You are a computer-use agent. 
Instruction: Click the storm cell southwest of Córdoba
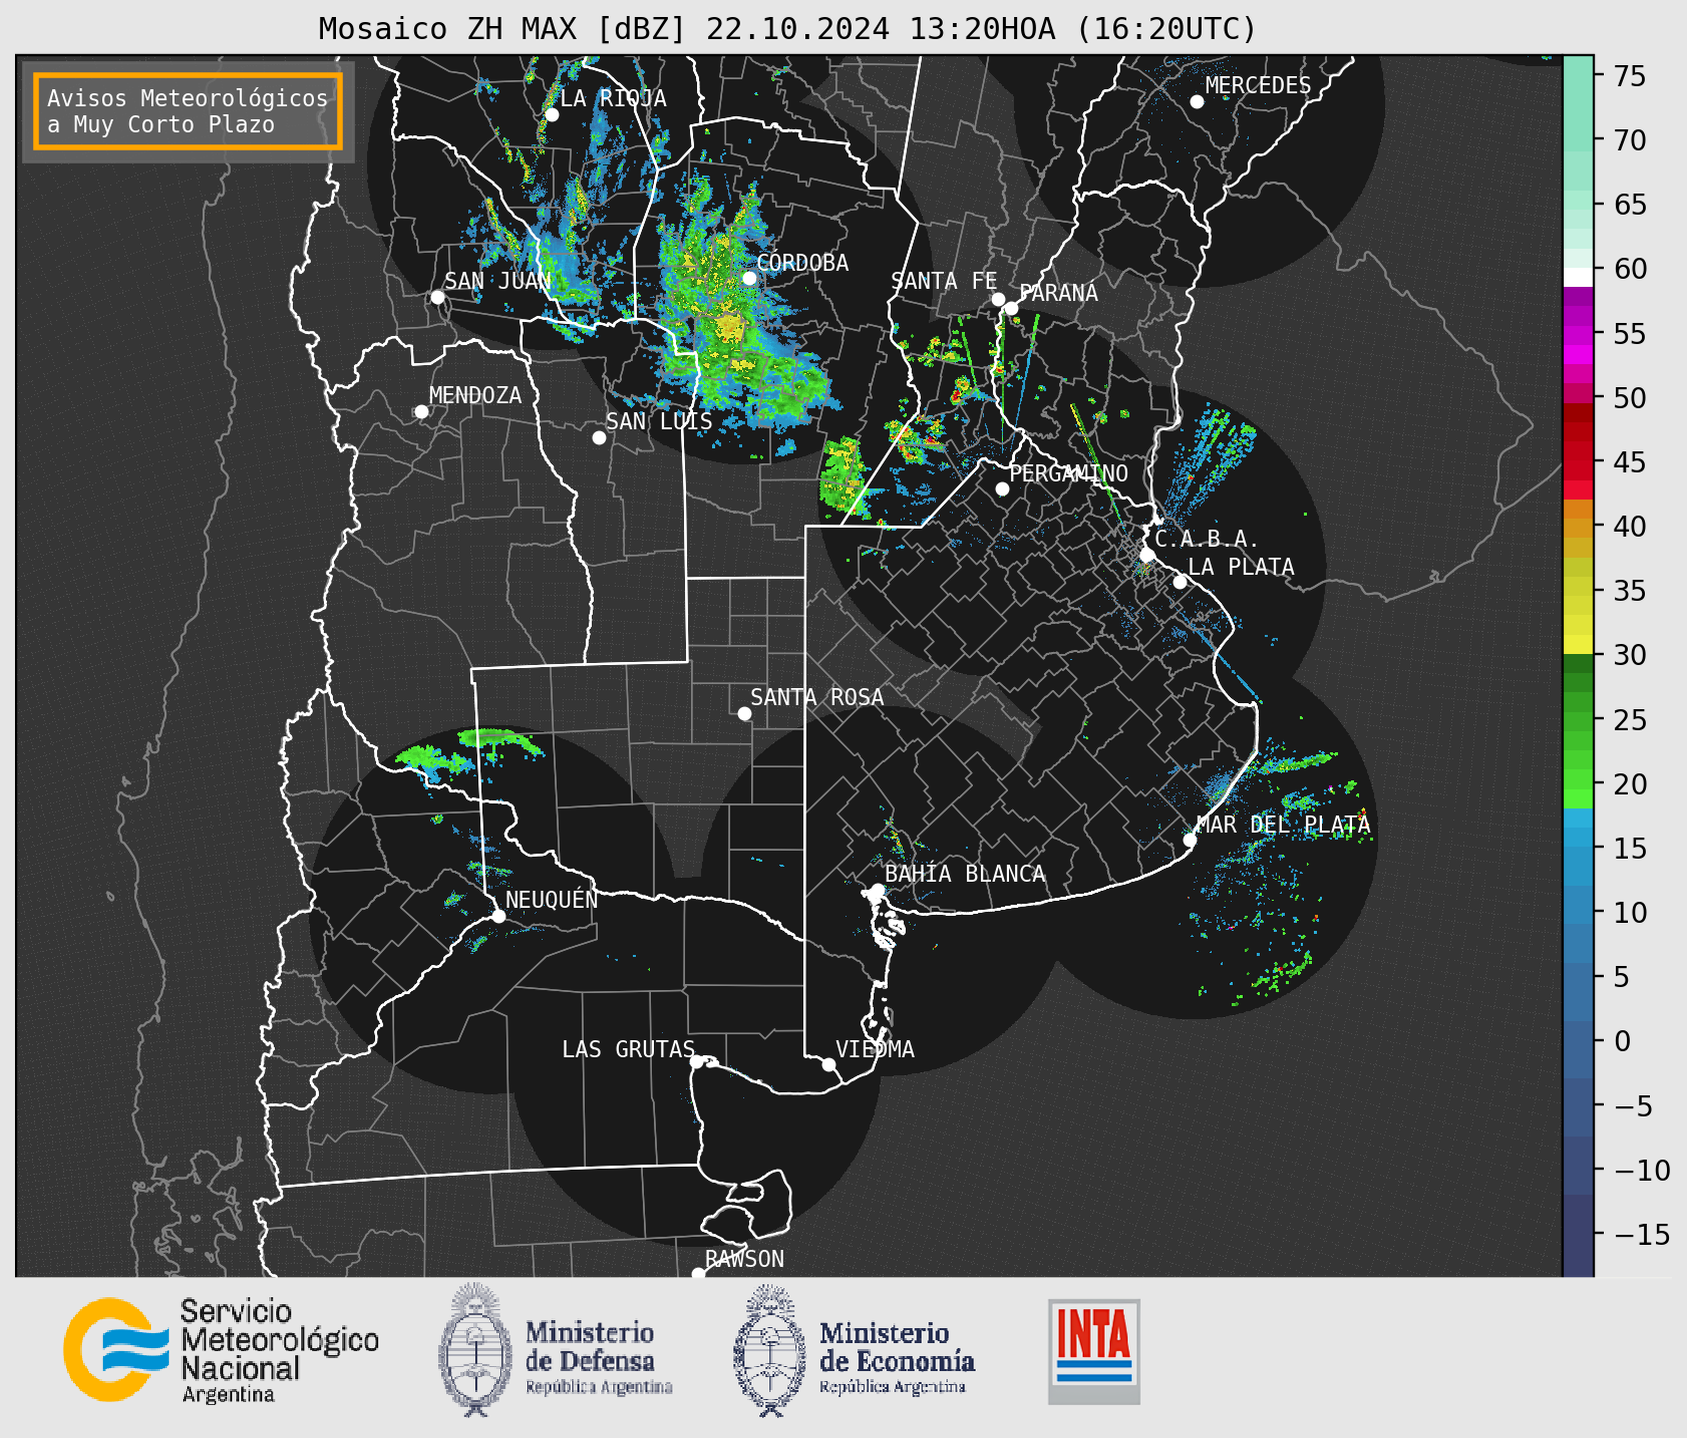[x=732, y=327]
